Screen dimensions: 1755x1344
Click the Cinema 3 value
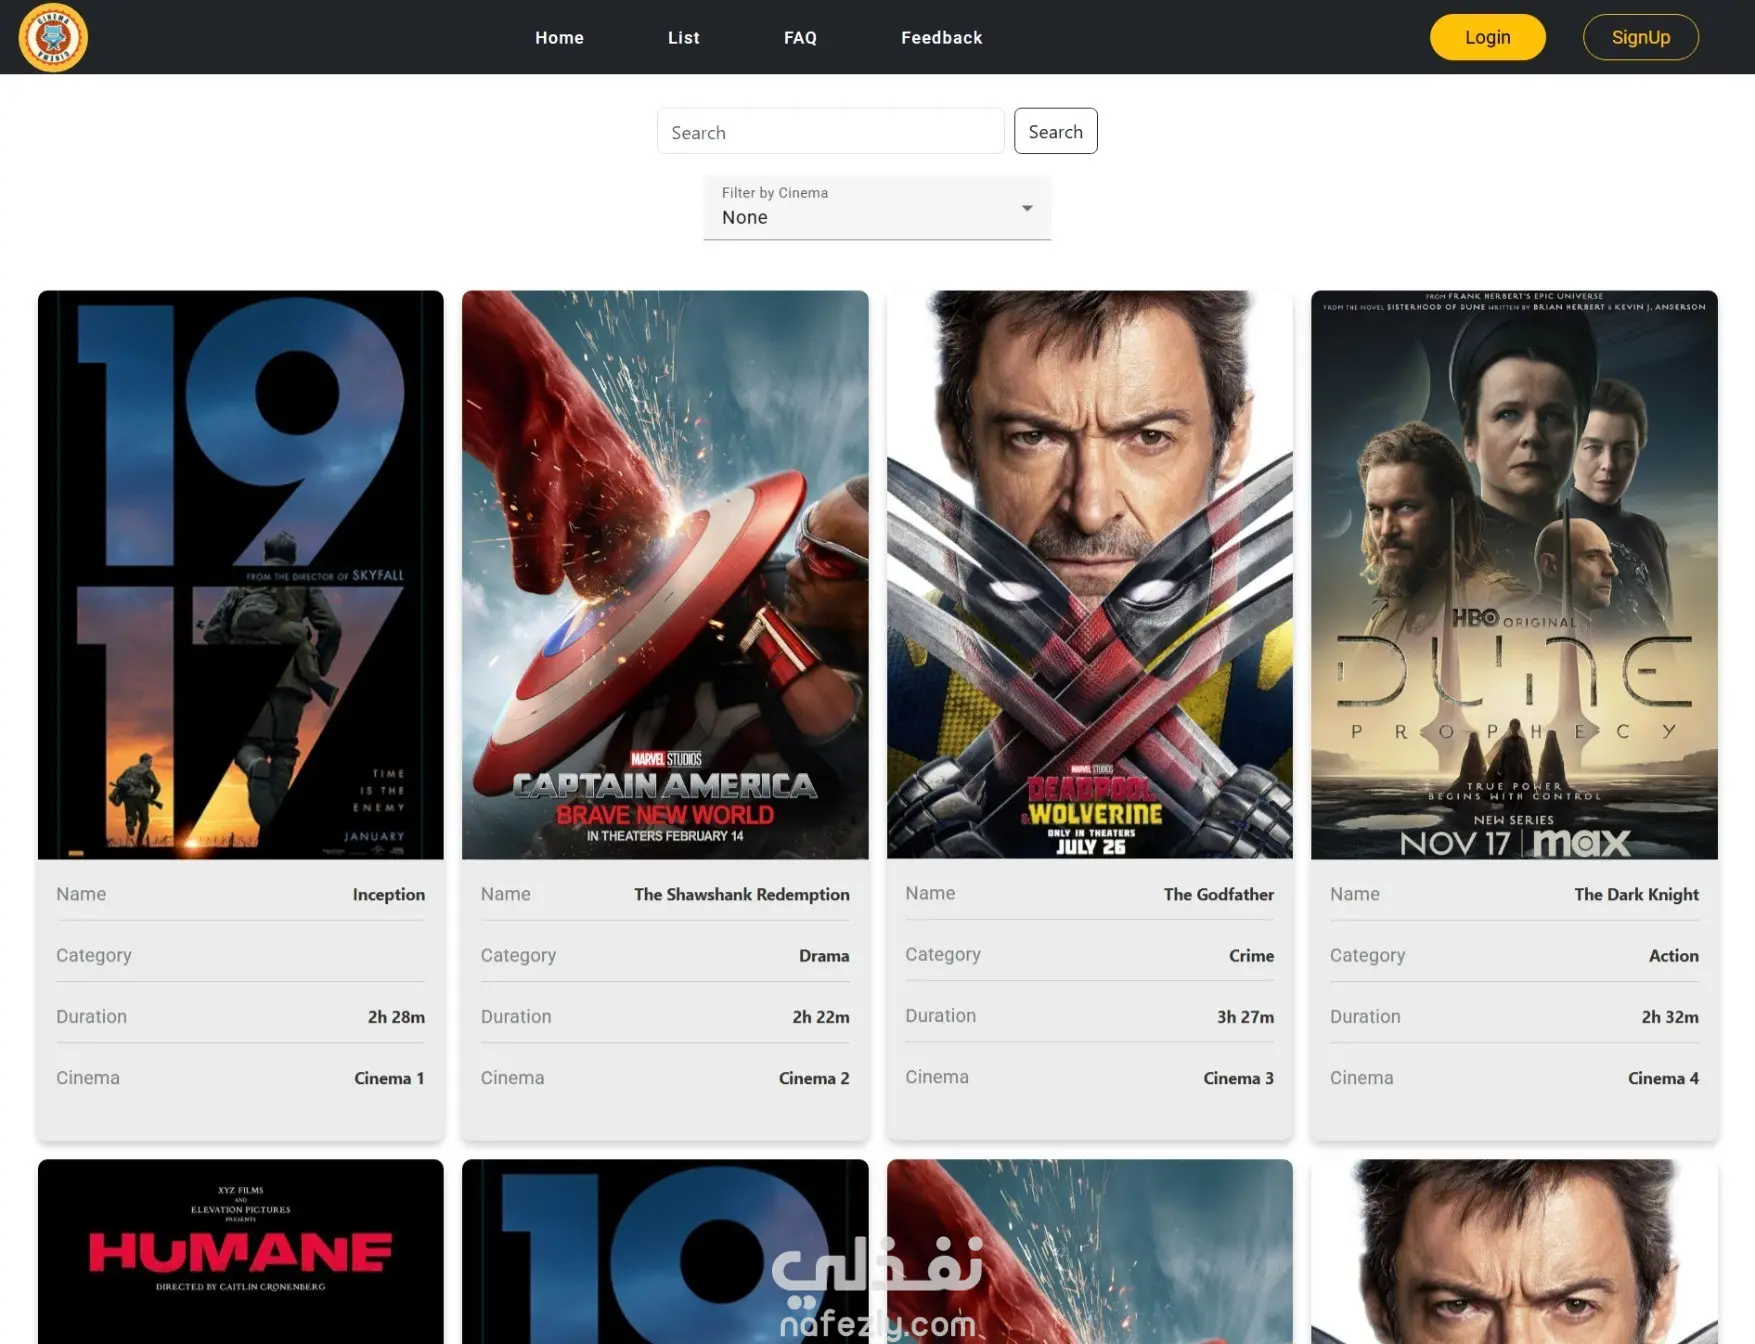click(1238, 1078)
